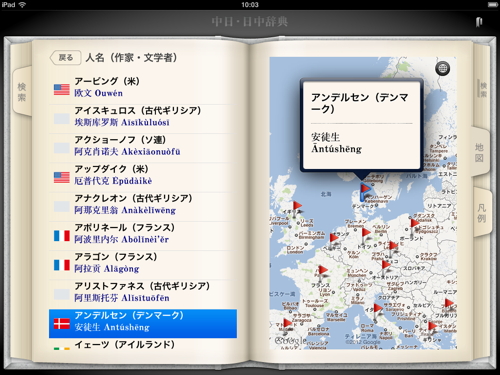This screenshot has height=375, width=500.
Task: Open the bookmark icon in the top bar
Action: [x=479, y=22]
